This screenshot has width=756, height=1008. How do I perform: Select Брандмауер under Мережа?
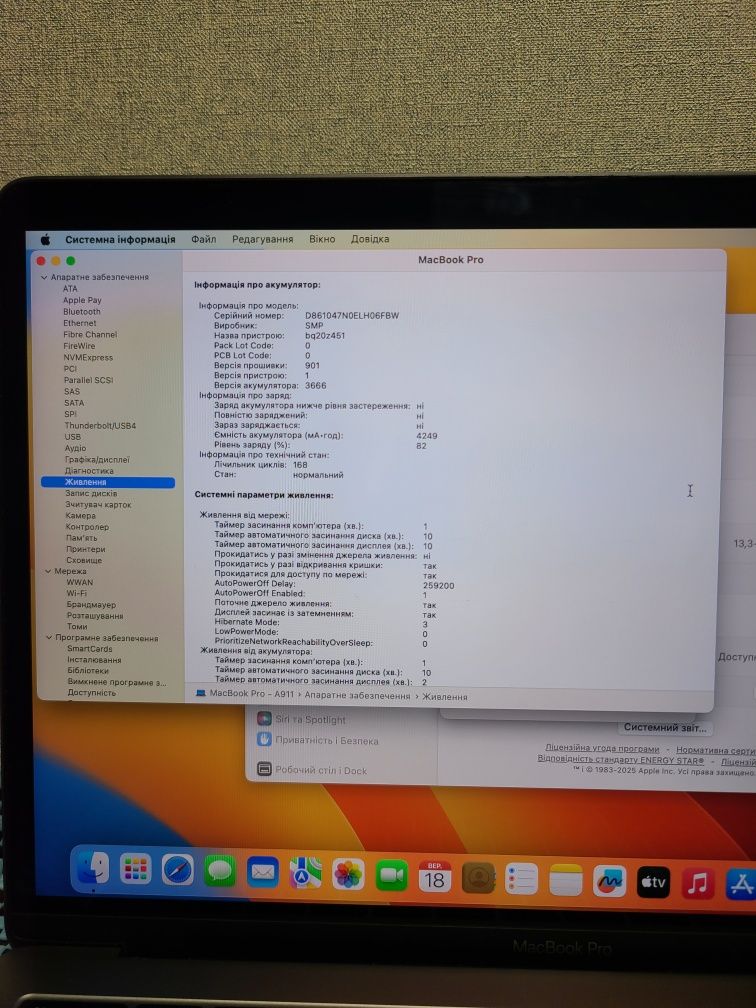(91, 605)
